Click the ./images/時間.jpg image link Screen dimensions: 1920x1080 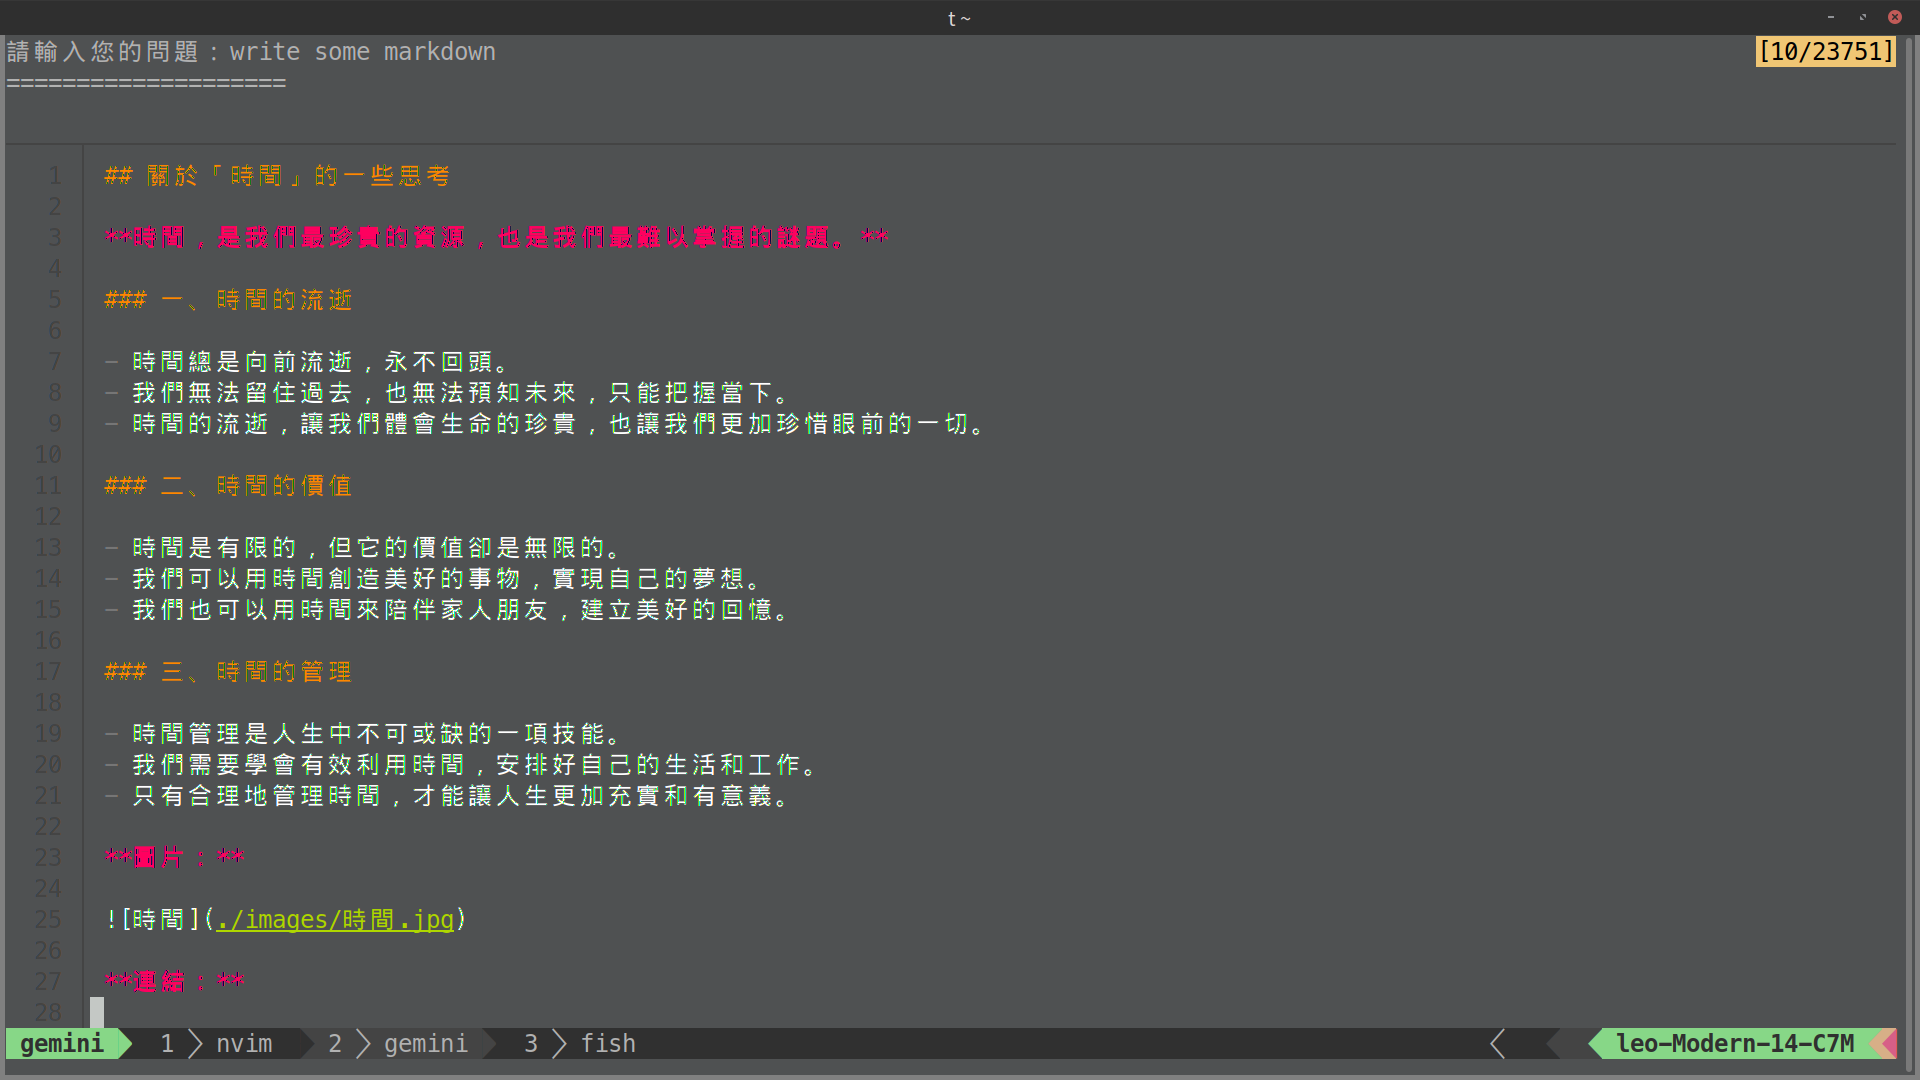pos(335,919)
